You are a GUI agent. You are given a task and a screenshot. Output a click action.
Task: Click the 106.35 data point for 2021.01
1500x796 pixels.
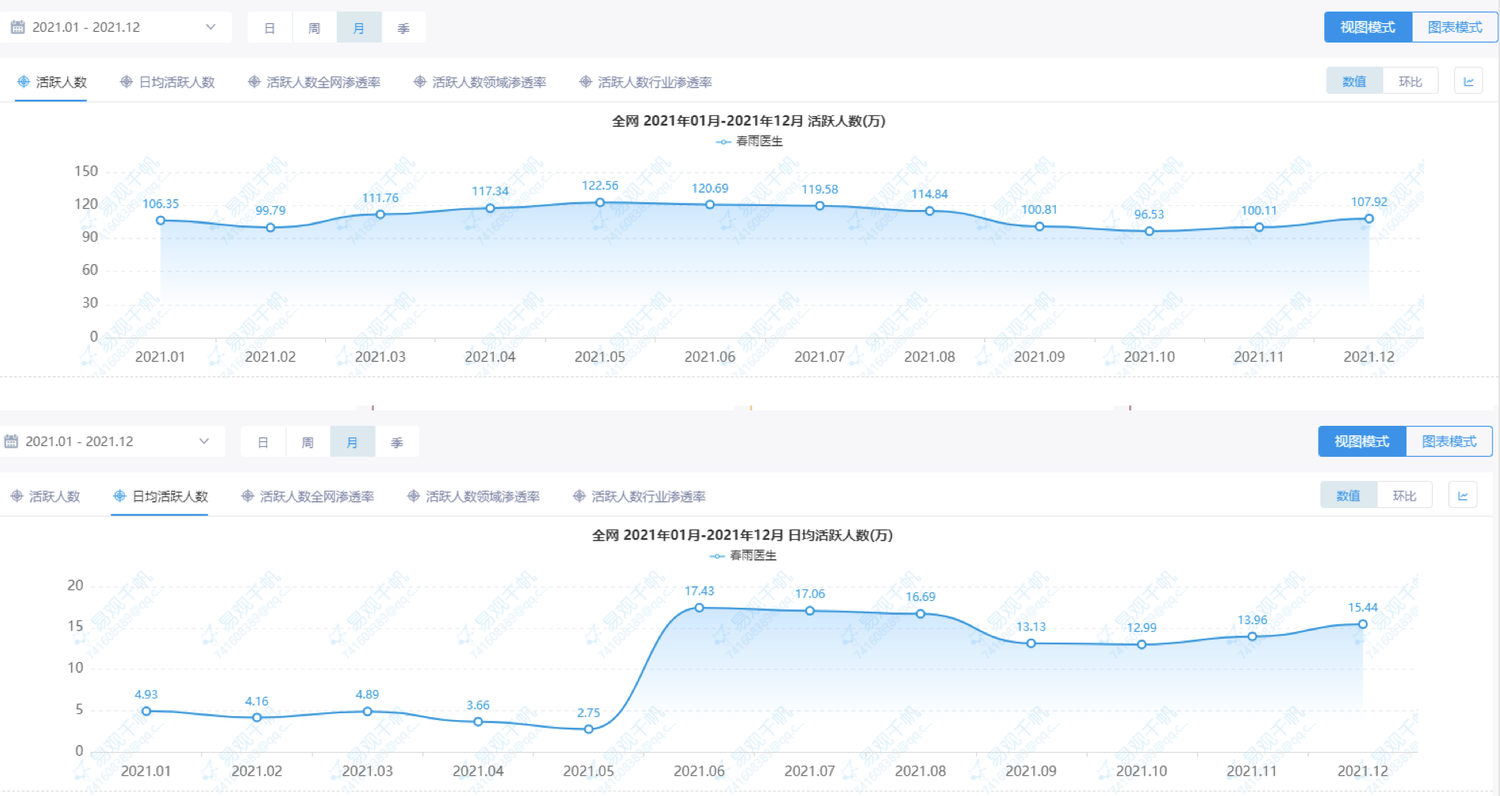pos(160,220)
